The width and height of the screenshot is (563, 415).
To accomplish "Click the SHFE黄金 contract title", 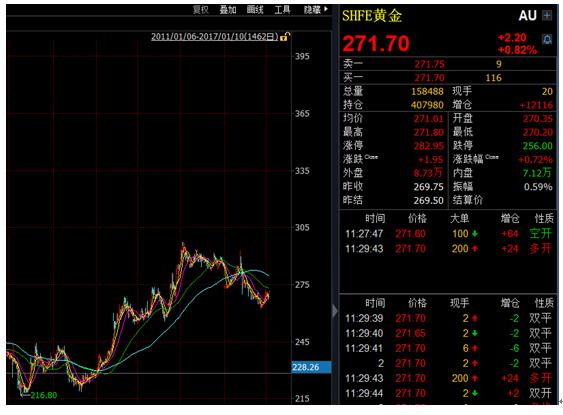I will point(372,16).
